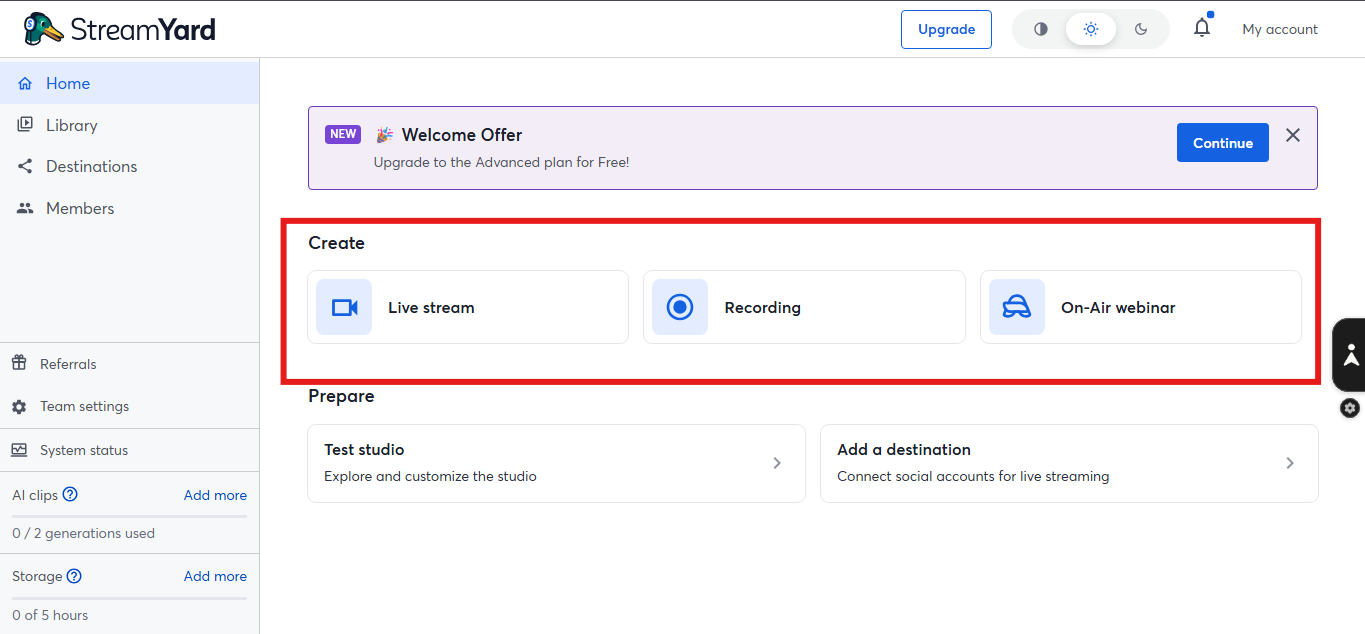Open notifications via the bell icon
The image size is (1365, 634).
tap(1201, 28)
